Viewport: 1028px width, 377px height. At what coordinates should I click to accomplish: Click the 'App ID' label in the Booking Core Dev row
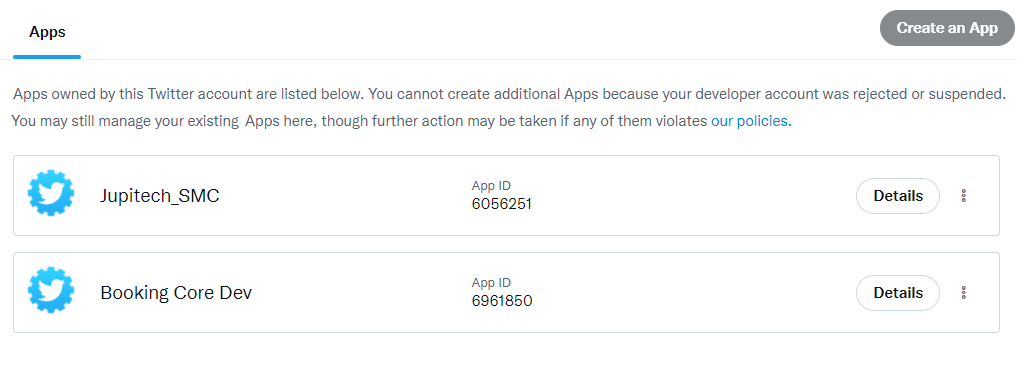pyautogui.click(x=490, y=283)
